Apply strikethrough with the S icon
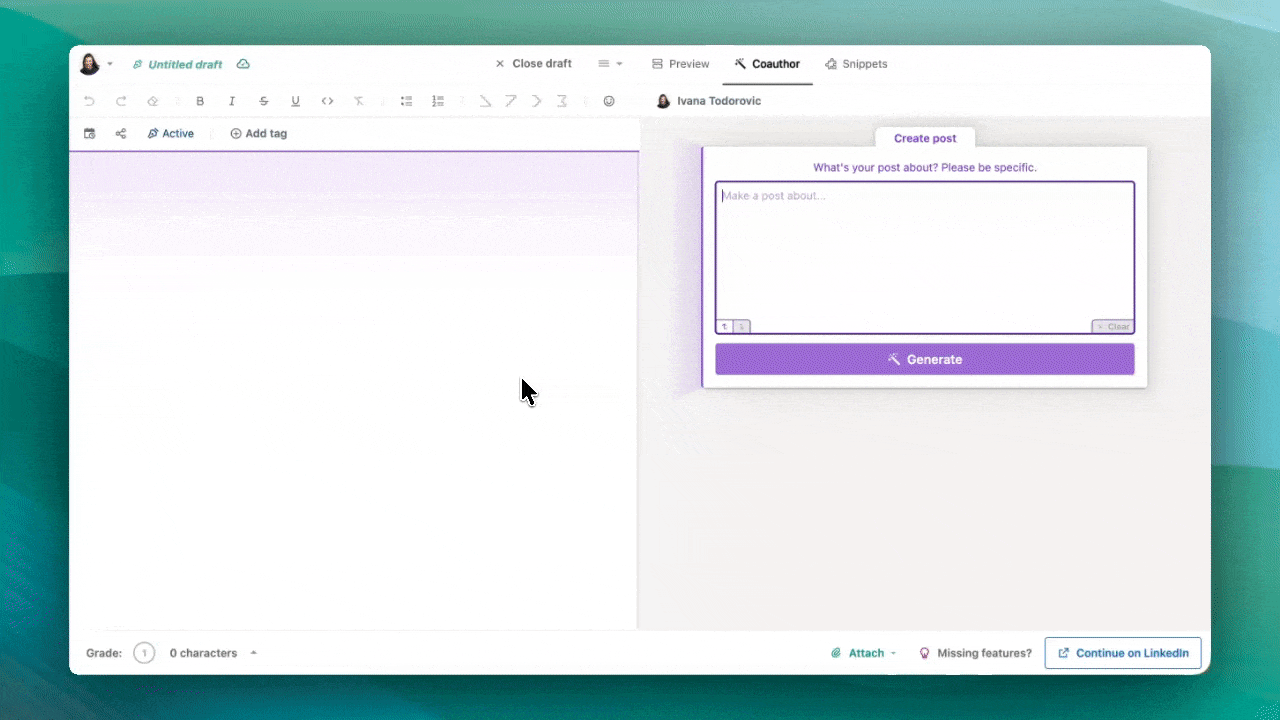1280x720 pixels. [x=264, y=101]
